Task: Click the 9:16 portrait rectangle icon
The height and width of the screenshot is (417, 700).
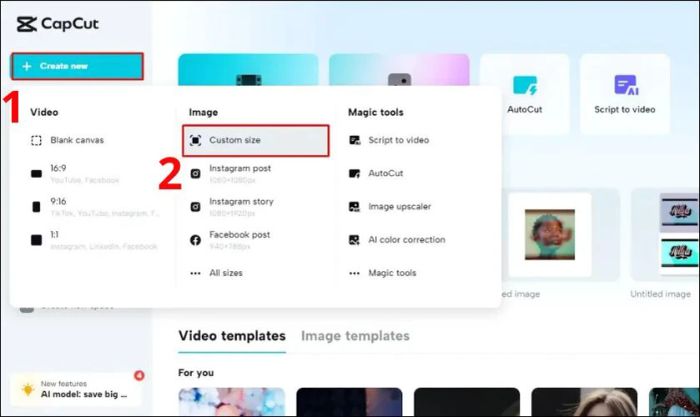Action: 36,207
